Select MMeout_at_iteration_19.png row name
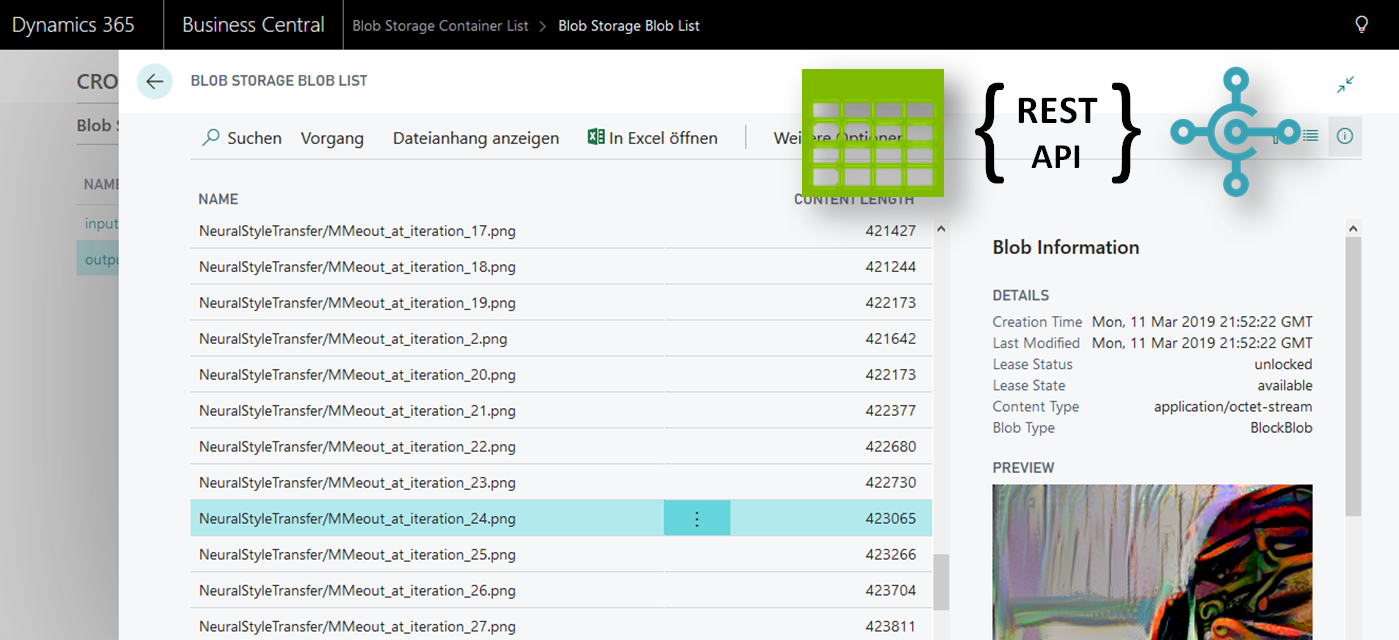This screenshot has width=1399, height=640. pos(357,303)
